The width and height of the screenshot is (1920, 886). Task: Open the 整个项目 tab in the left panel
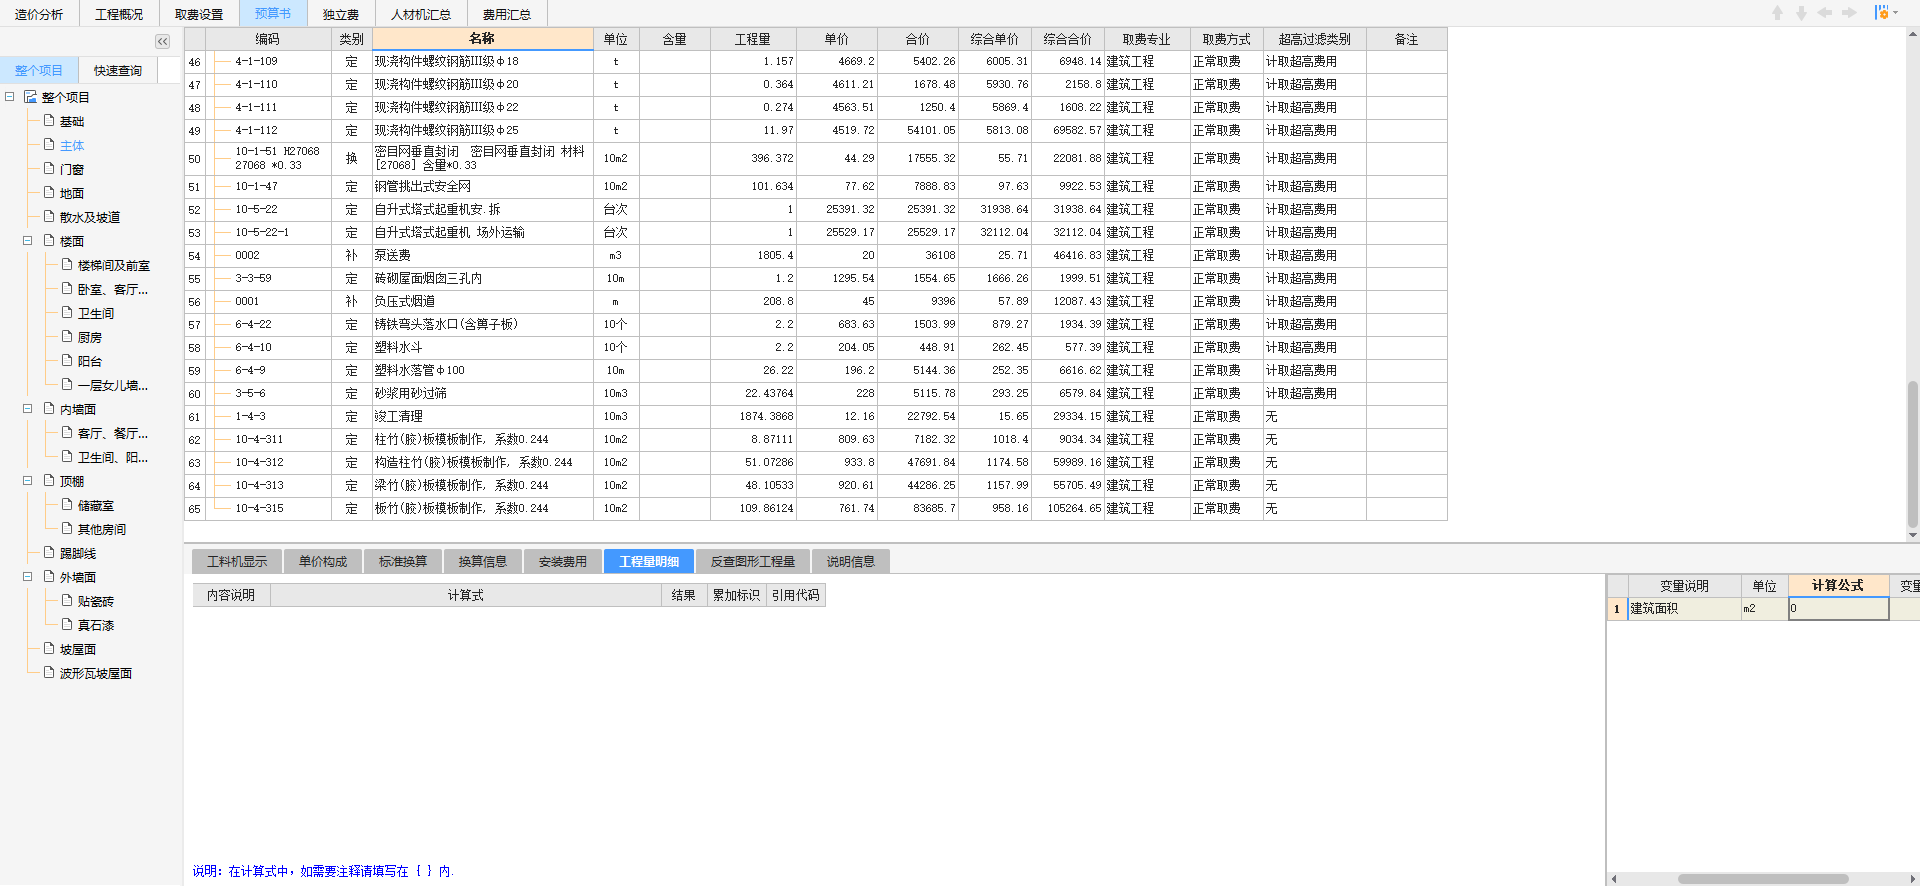[39, 70]
